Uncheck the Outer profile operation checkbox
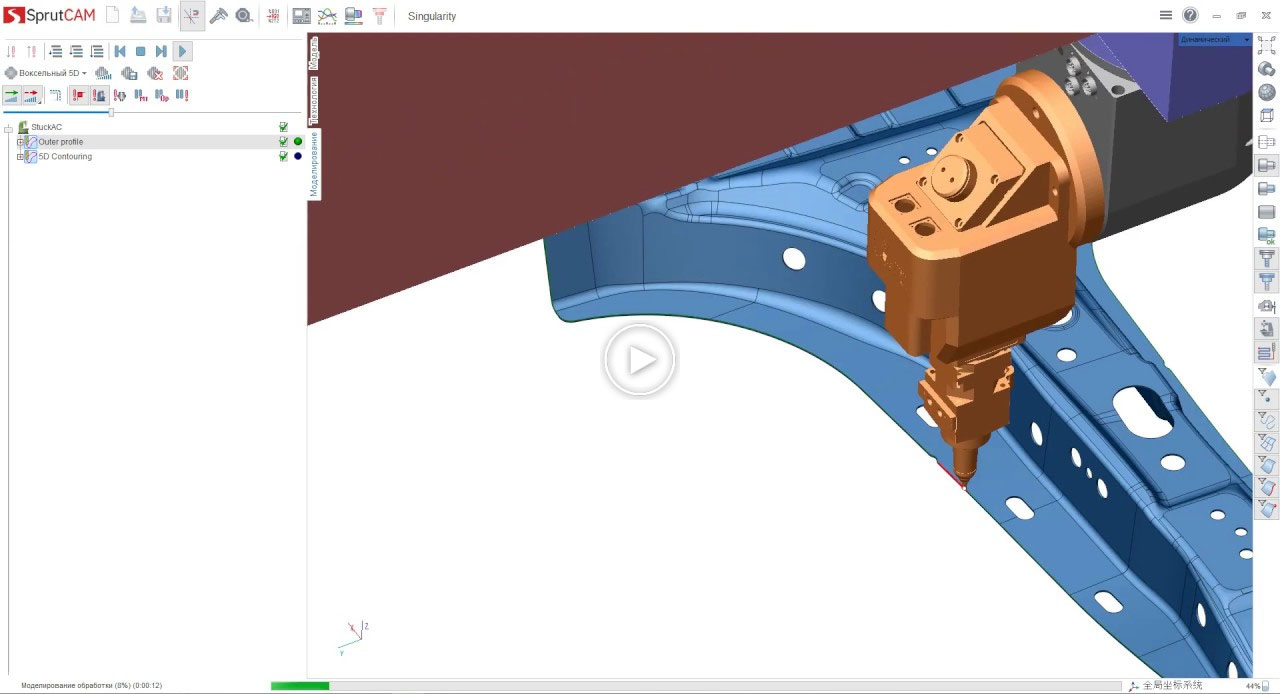The width and height of the screenshot is (1280, 694). (x=284, y=142)
